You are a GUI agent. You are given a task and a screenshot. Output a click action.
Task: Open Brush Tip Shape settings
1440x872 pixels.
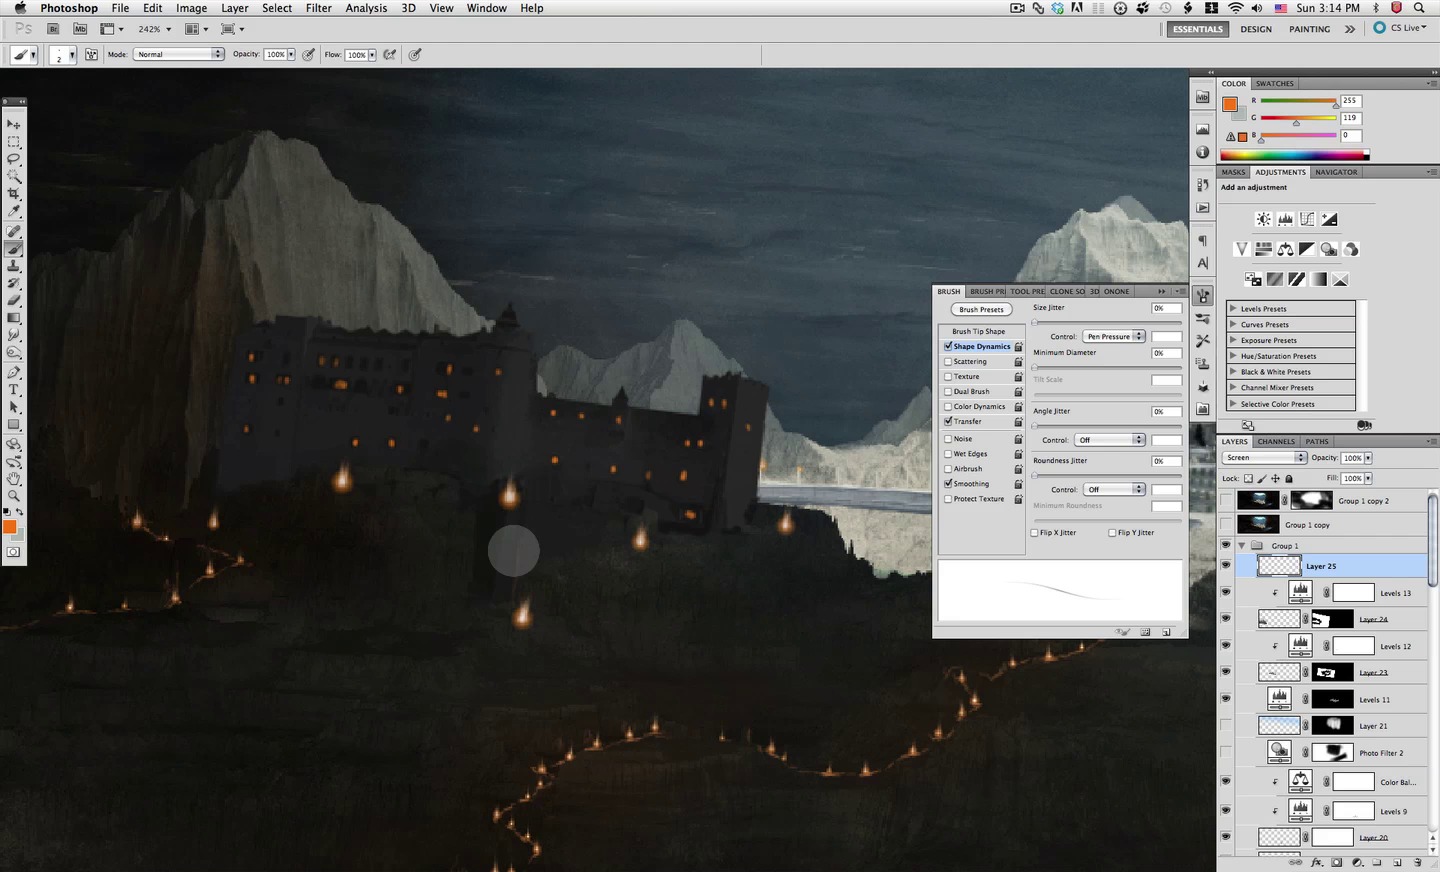click(x=979, y=331)
